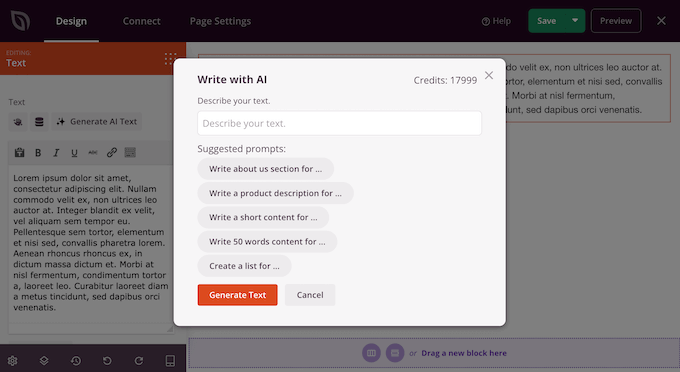The image size is (680, 372).
Task: Click Cancel in the AI dialog
Action: tap(310, 295)
